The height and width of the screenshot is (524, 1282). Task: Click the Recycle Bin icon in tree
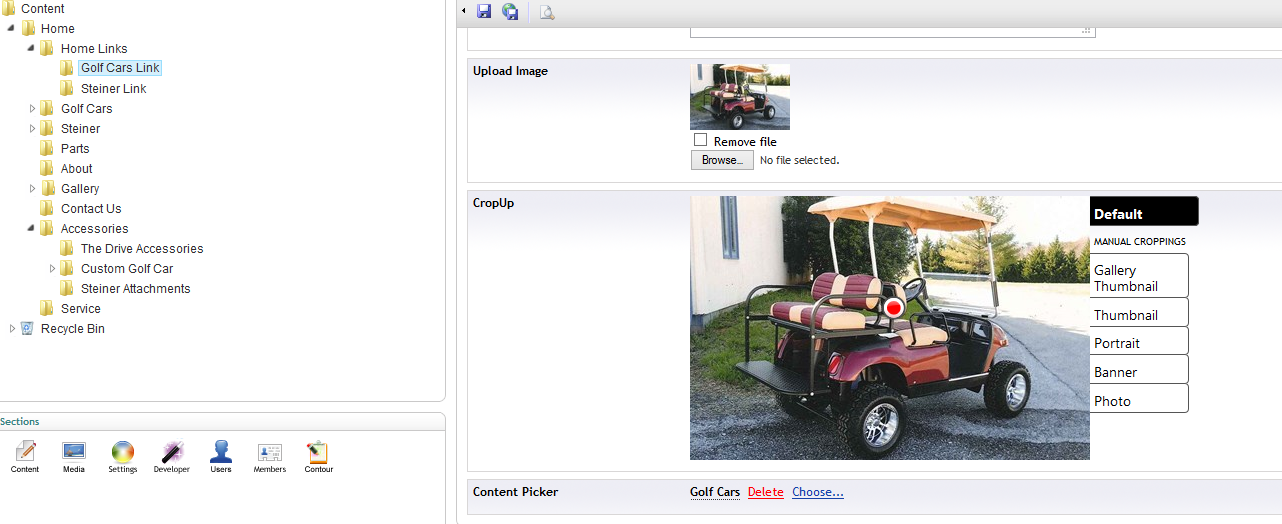pyautogui.click(x=27, y=328)
